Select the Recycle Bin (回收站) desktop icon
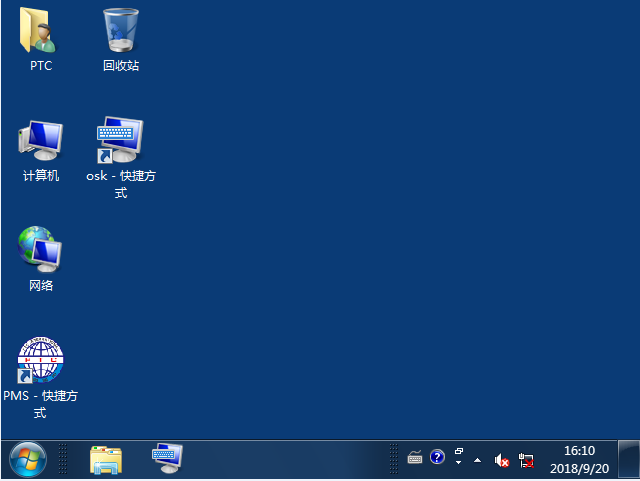Viewport: 640px width, 481px height. 121,30
